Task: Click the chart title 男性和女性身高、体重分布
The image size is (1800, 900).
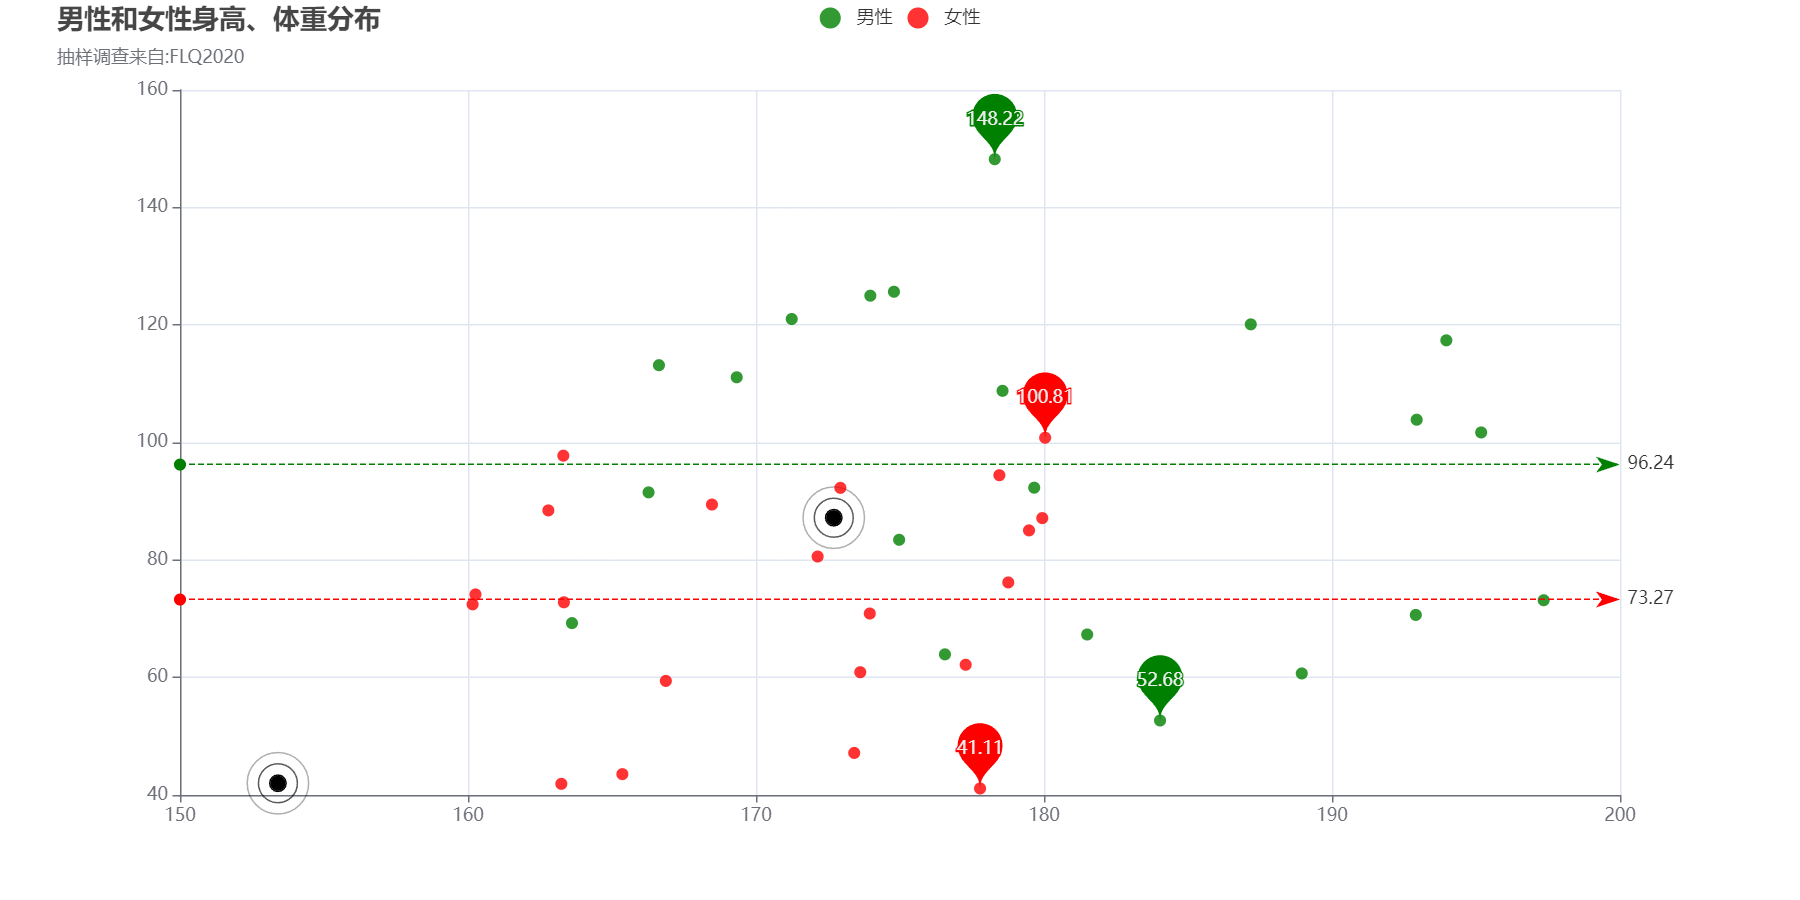Action: (218, 19)
